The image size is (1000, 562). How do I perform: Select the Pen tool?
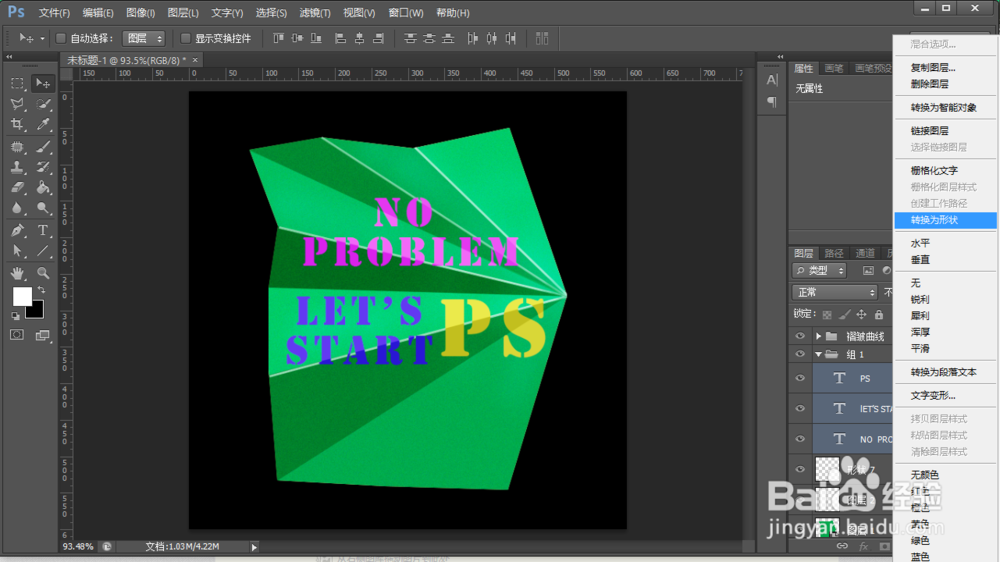pos(17,230)
